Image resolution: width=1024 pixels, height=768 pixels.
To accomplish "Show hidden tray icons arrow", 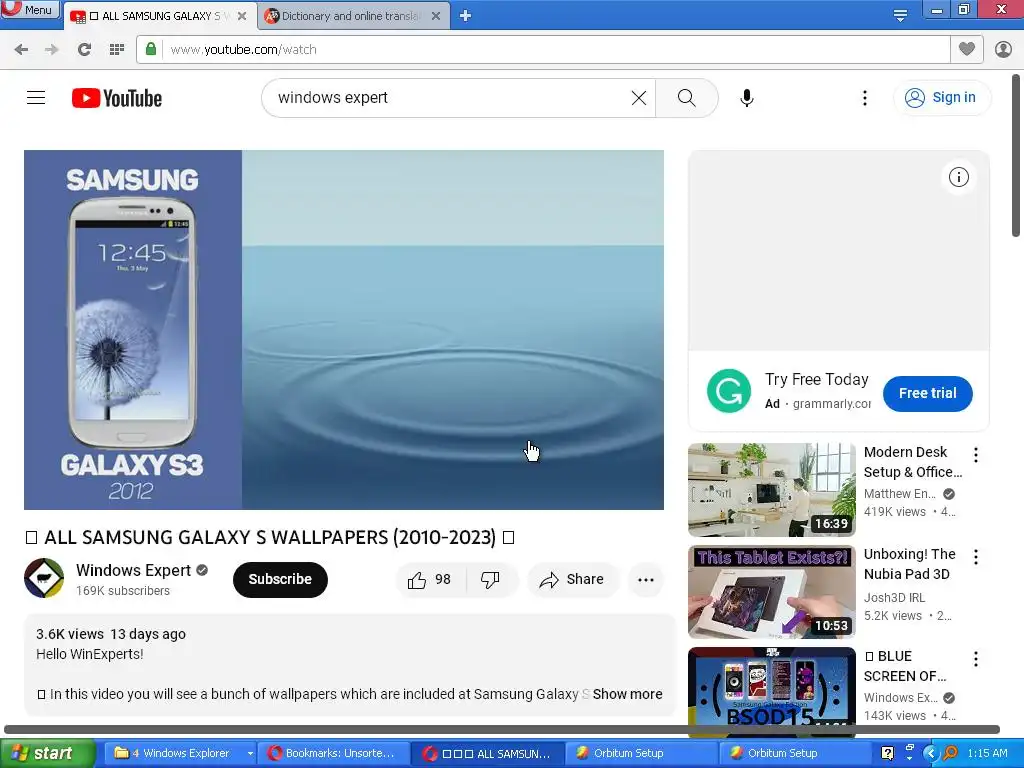I will [x=931, y=753].
